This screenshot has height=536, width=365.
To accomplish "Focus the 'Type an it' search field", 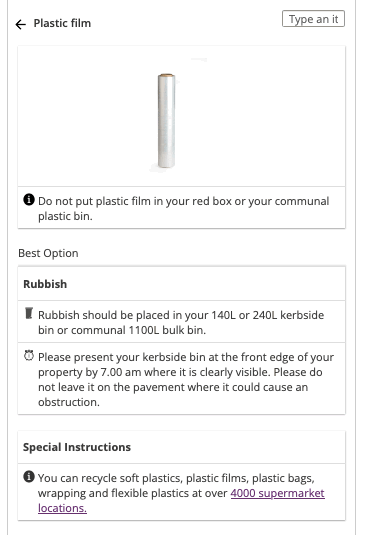I will tap(313, 19).
